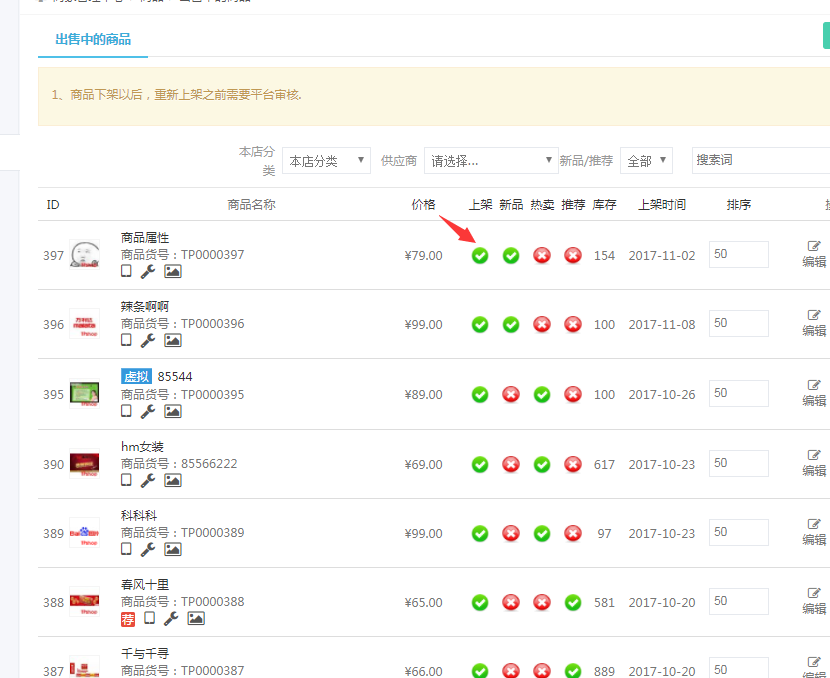
Task: Toggle 上架 status for product 397
Action: point(480,255)
